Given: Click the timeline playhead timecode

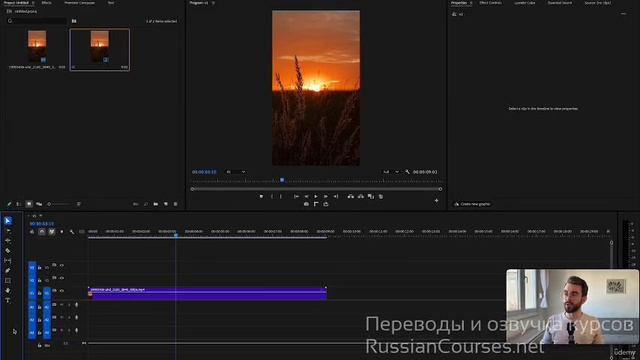Looking at the screenshot, I should pos(42,224).
